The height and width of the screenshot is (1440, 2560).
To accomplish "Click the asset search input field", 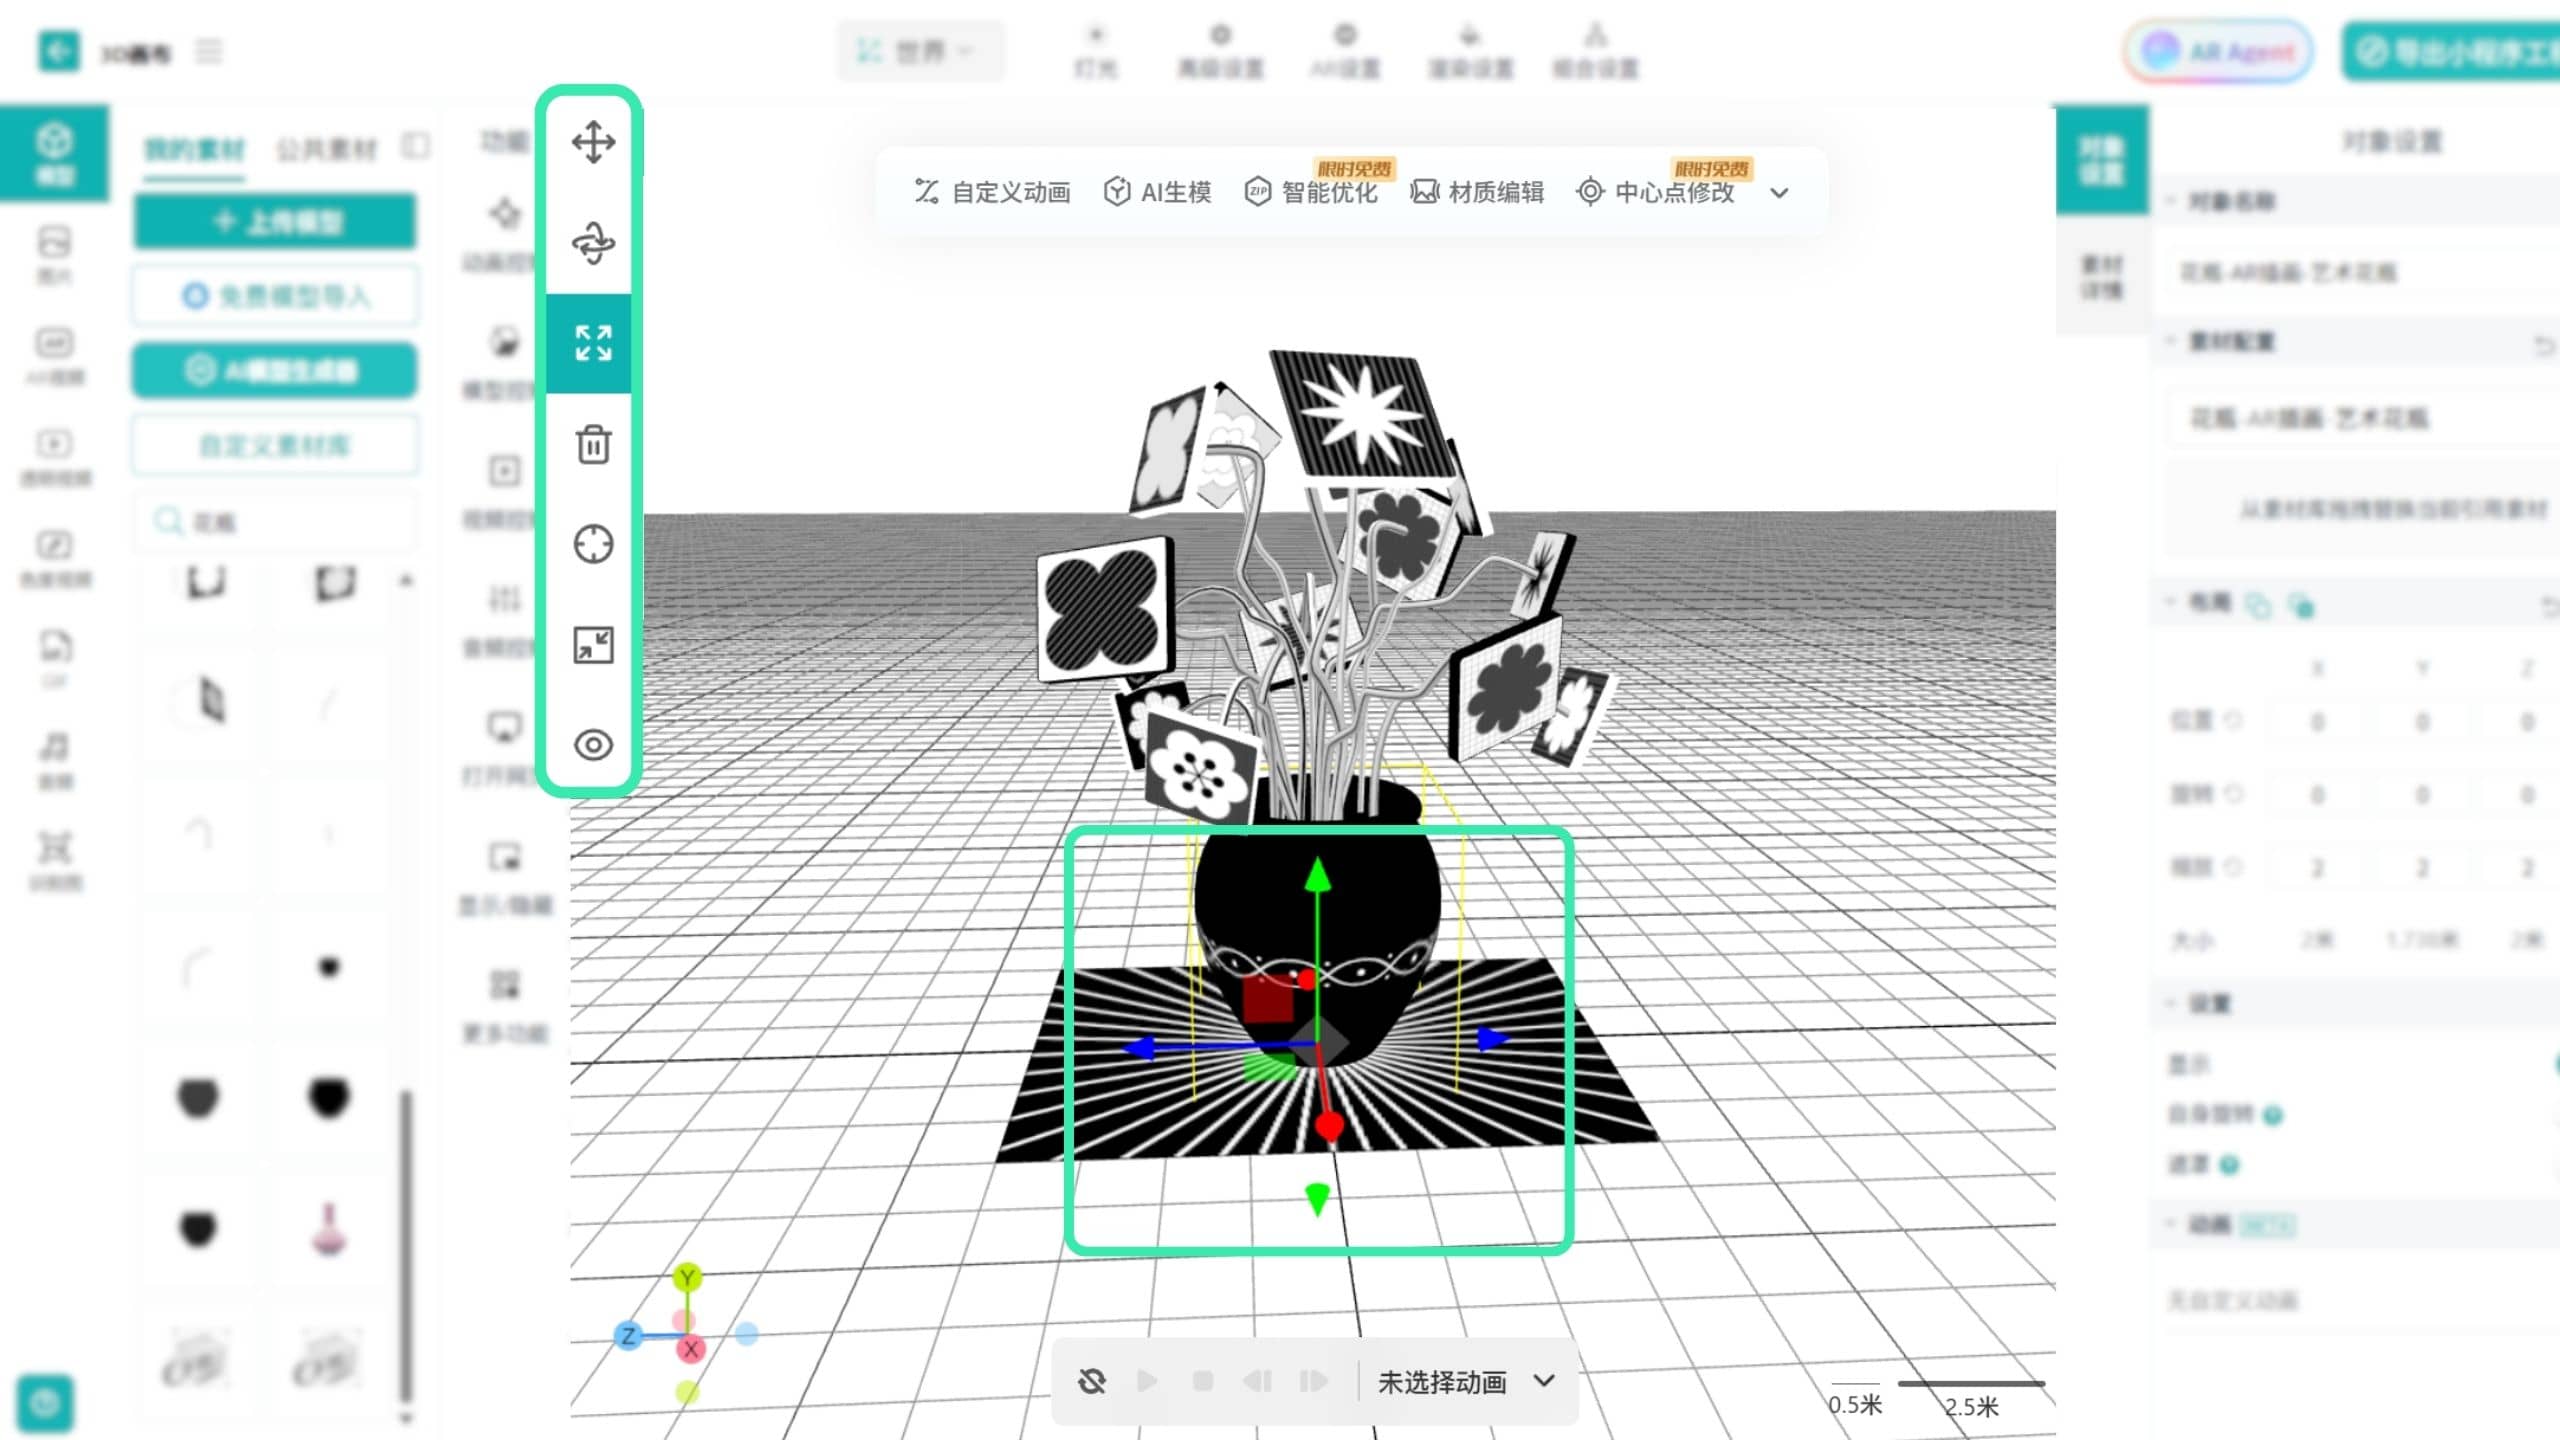I will 275,521.
